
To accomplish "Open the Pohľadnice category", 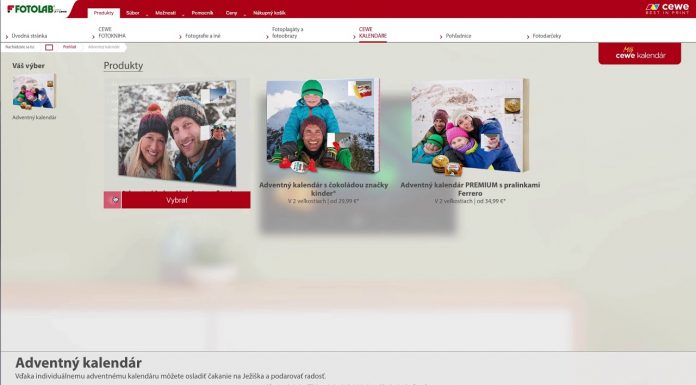I will pos(458,36).
